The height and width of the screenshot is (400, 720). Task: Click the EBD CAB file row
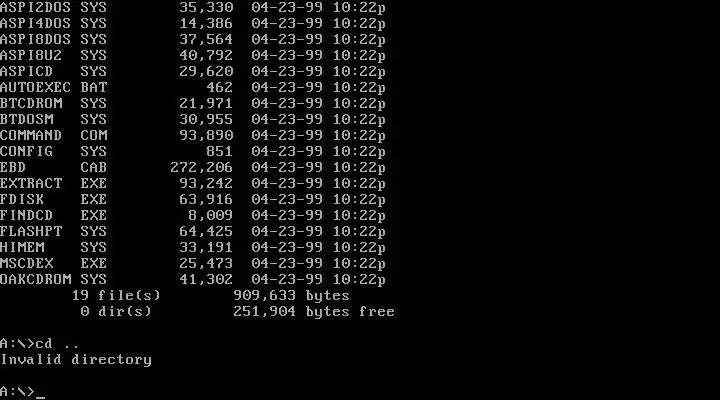point(192,167)
